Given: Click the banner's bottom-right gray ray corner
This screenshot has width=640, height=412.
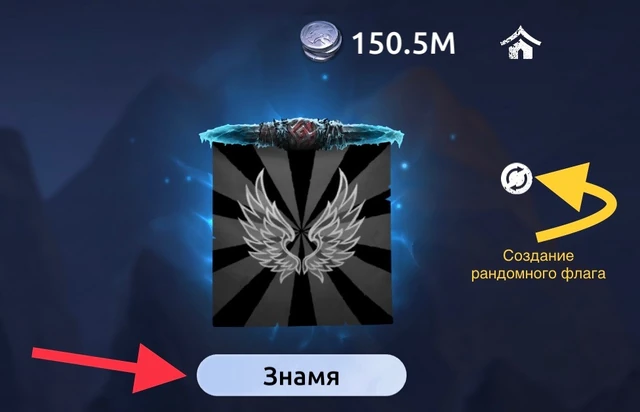Looking at the screenshot, I should tap(380, 314).
